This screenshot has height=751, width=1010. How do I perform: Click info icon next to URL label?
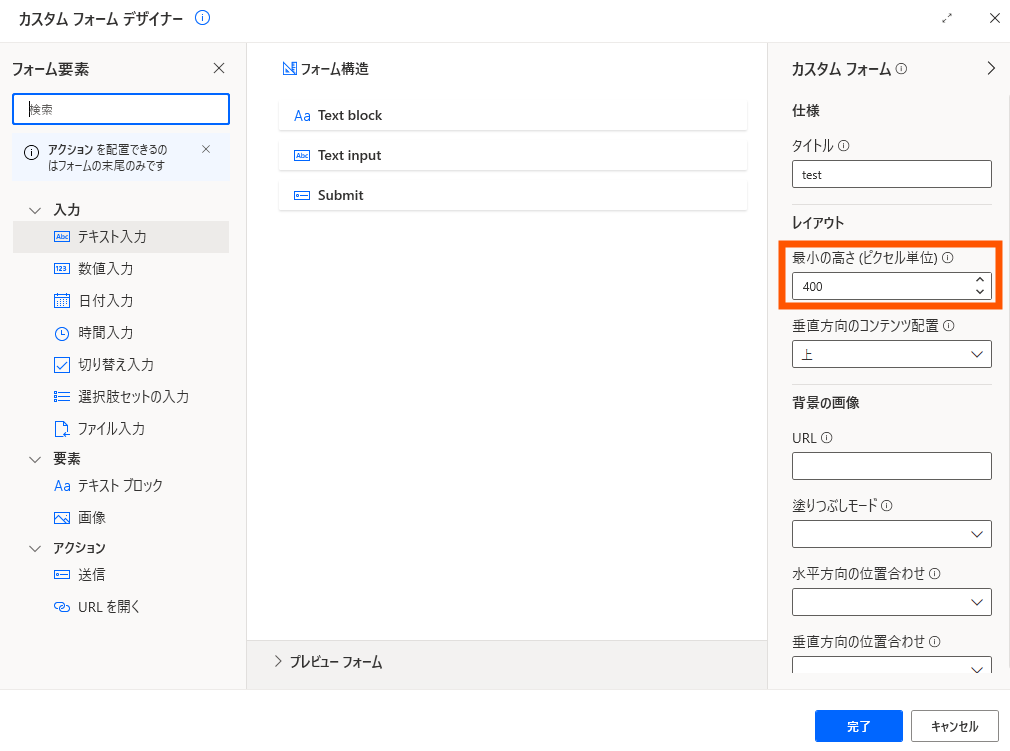click(827, 438)
